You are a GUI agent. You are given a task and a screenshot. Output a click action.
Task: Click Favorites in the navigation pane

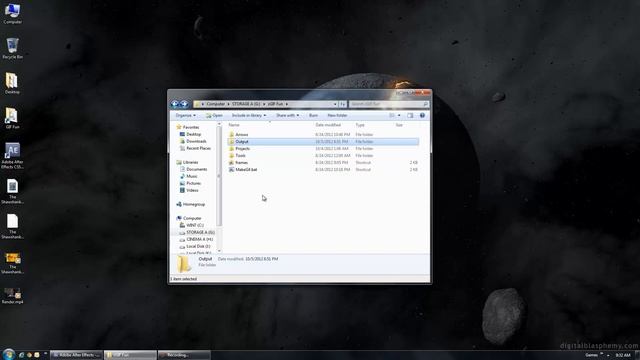pos(191,127)
